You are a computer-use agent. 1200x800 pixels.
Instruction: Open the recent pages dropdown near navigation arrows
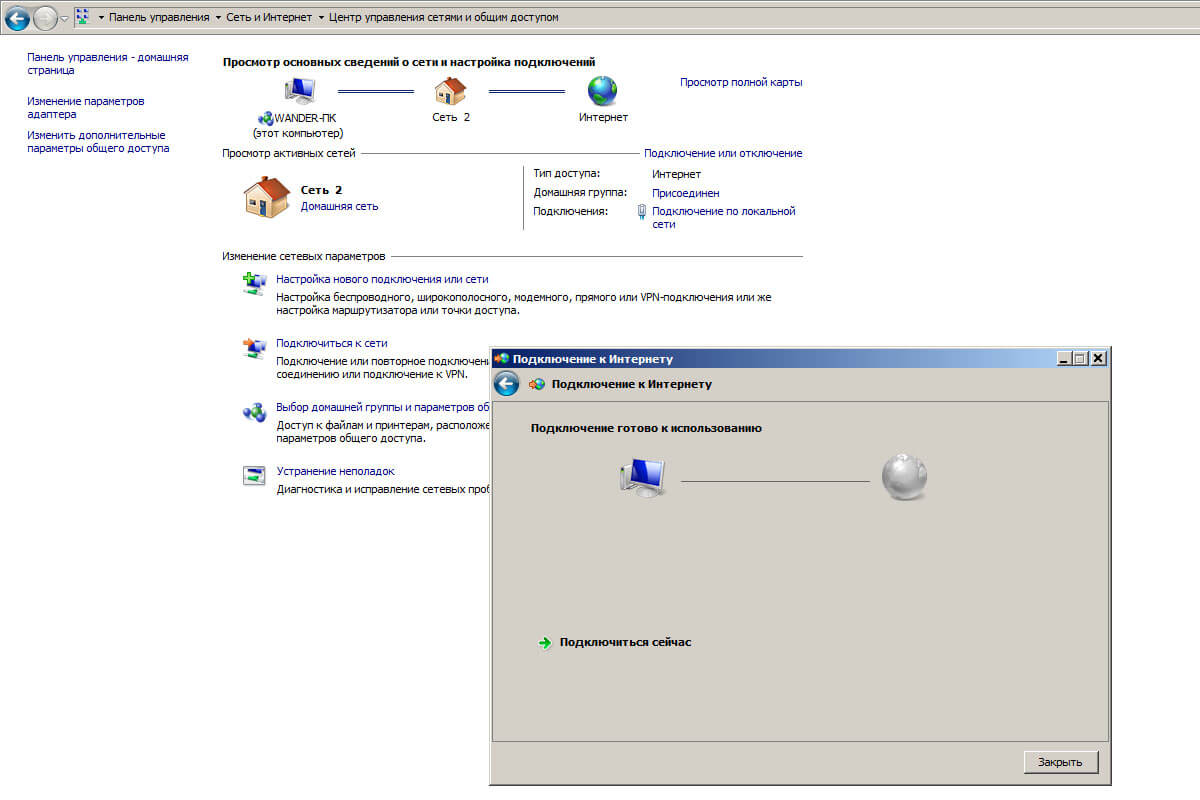tap(65, 18)
